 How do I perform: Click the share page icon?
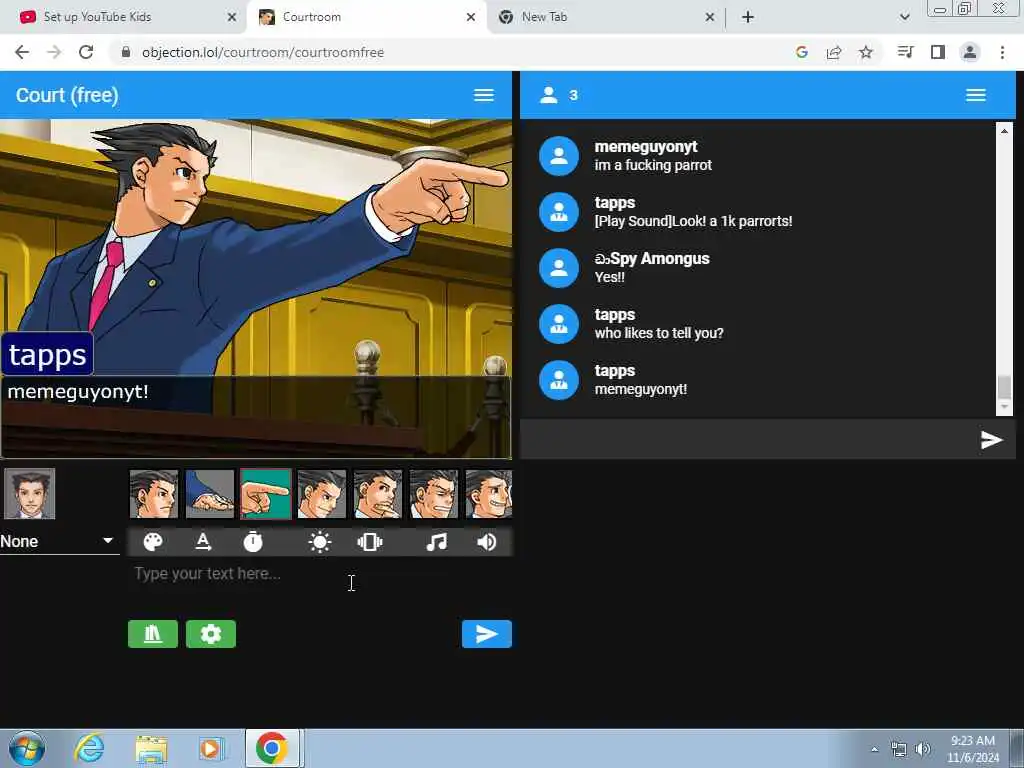click(x=834, y=52)
